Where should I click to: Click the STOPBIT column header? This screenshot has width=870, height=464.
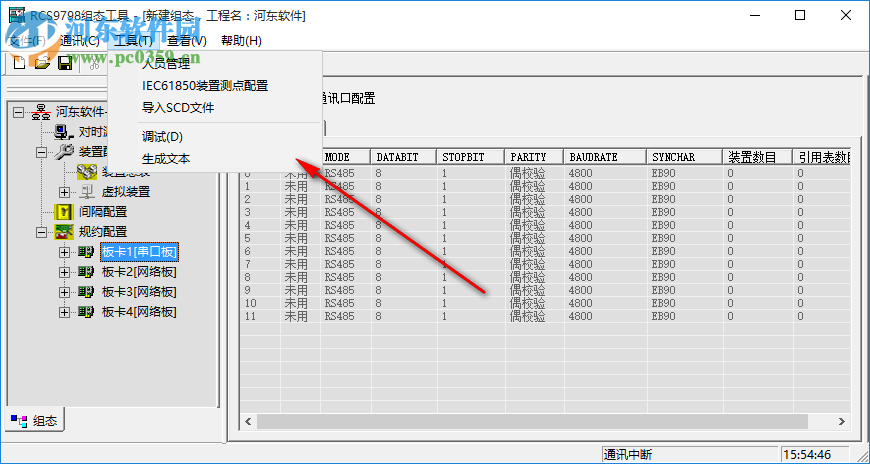pyautogui.click(x=471, y=157)
